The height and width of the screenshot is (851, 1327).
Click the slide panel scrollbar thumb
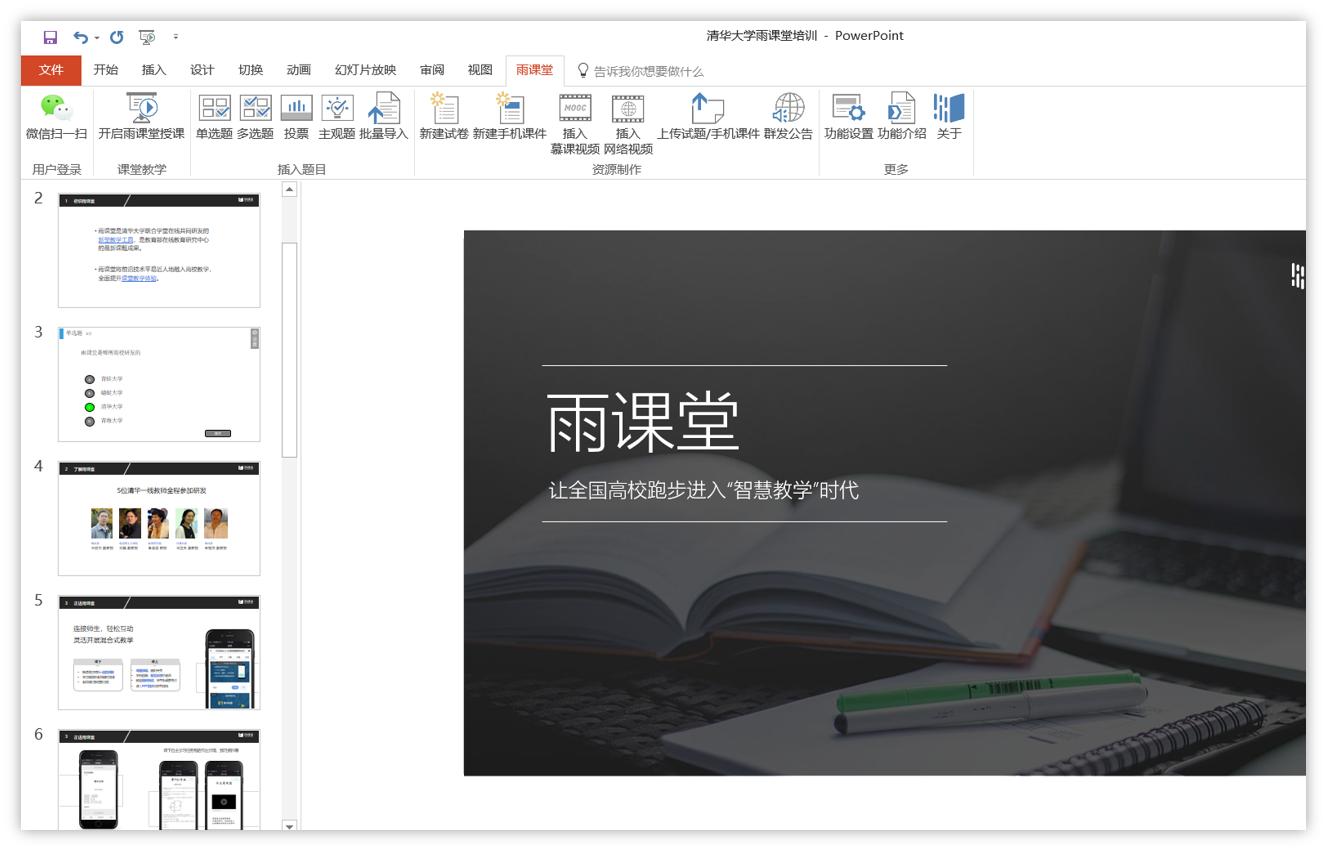point(290,349)
